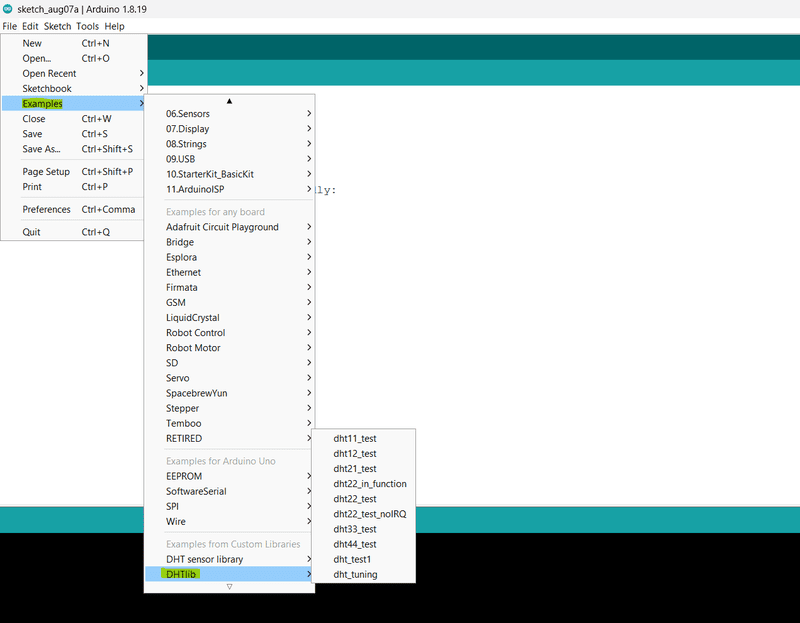Expand 11.ArduinoISP examples
This screenshot has height=623, width=800.
click(x=229, y=189)
